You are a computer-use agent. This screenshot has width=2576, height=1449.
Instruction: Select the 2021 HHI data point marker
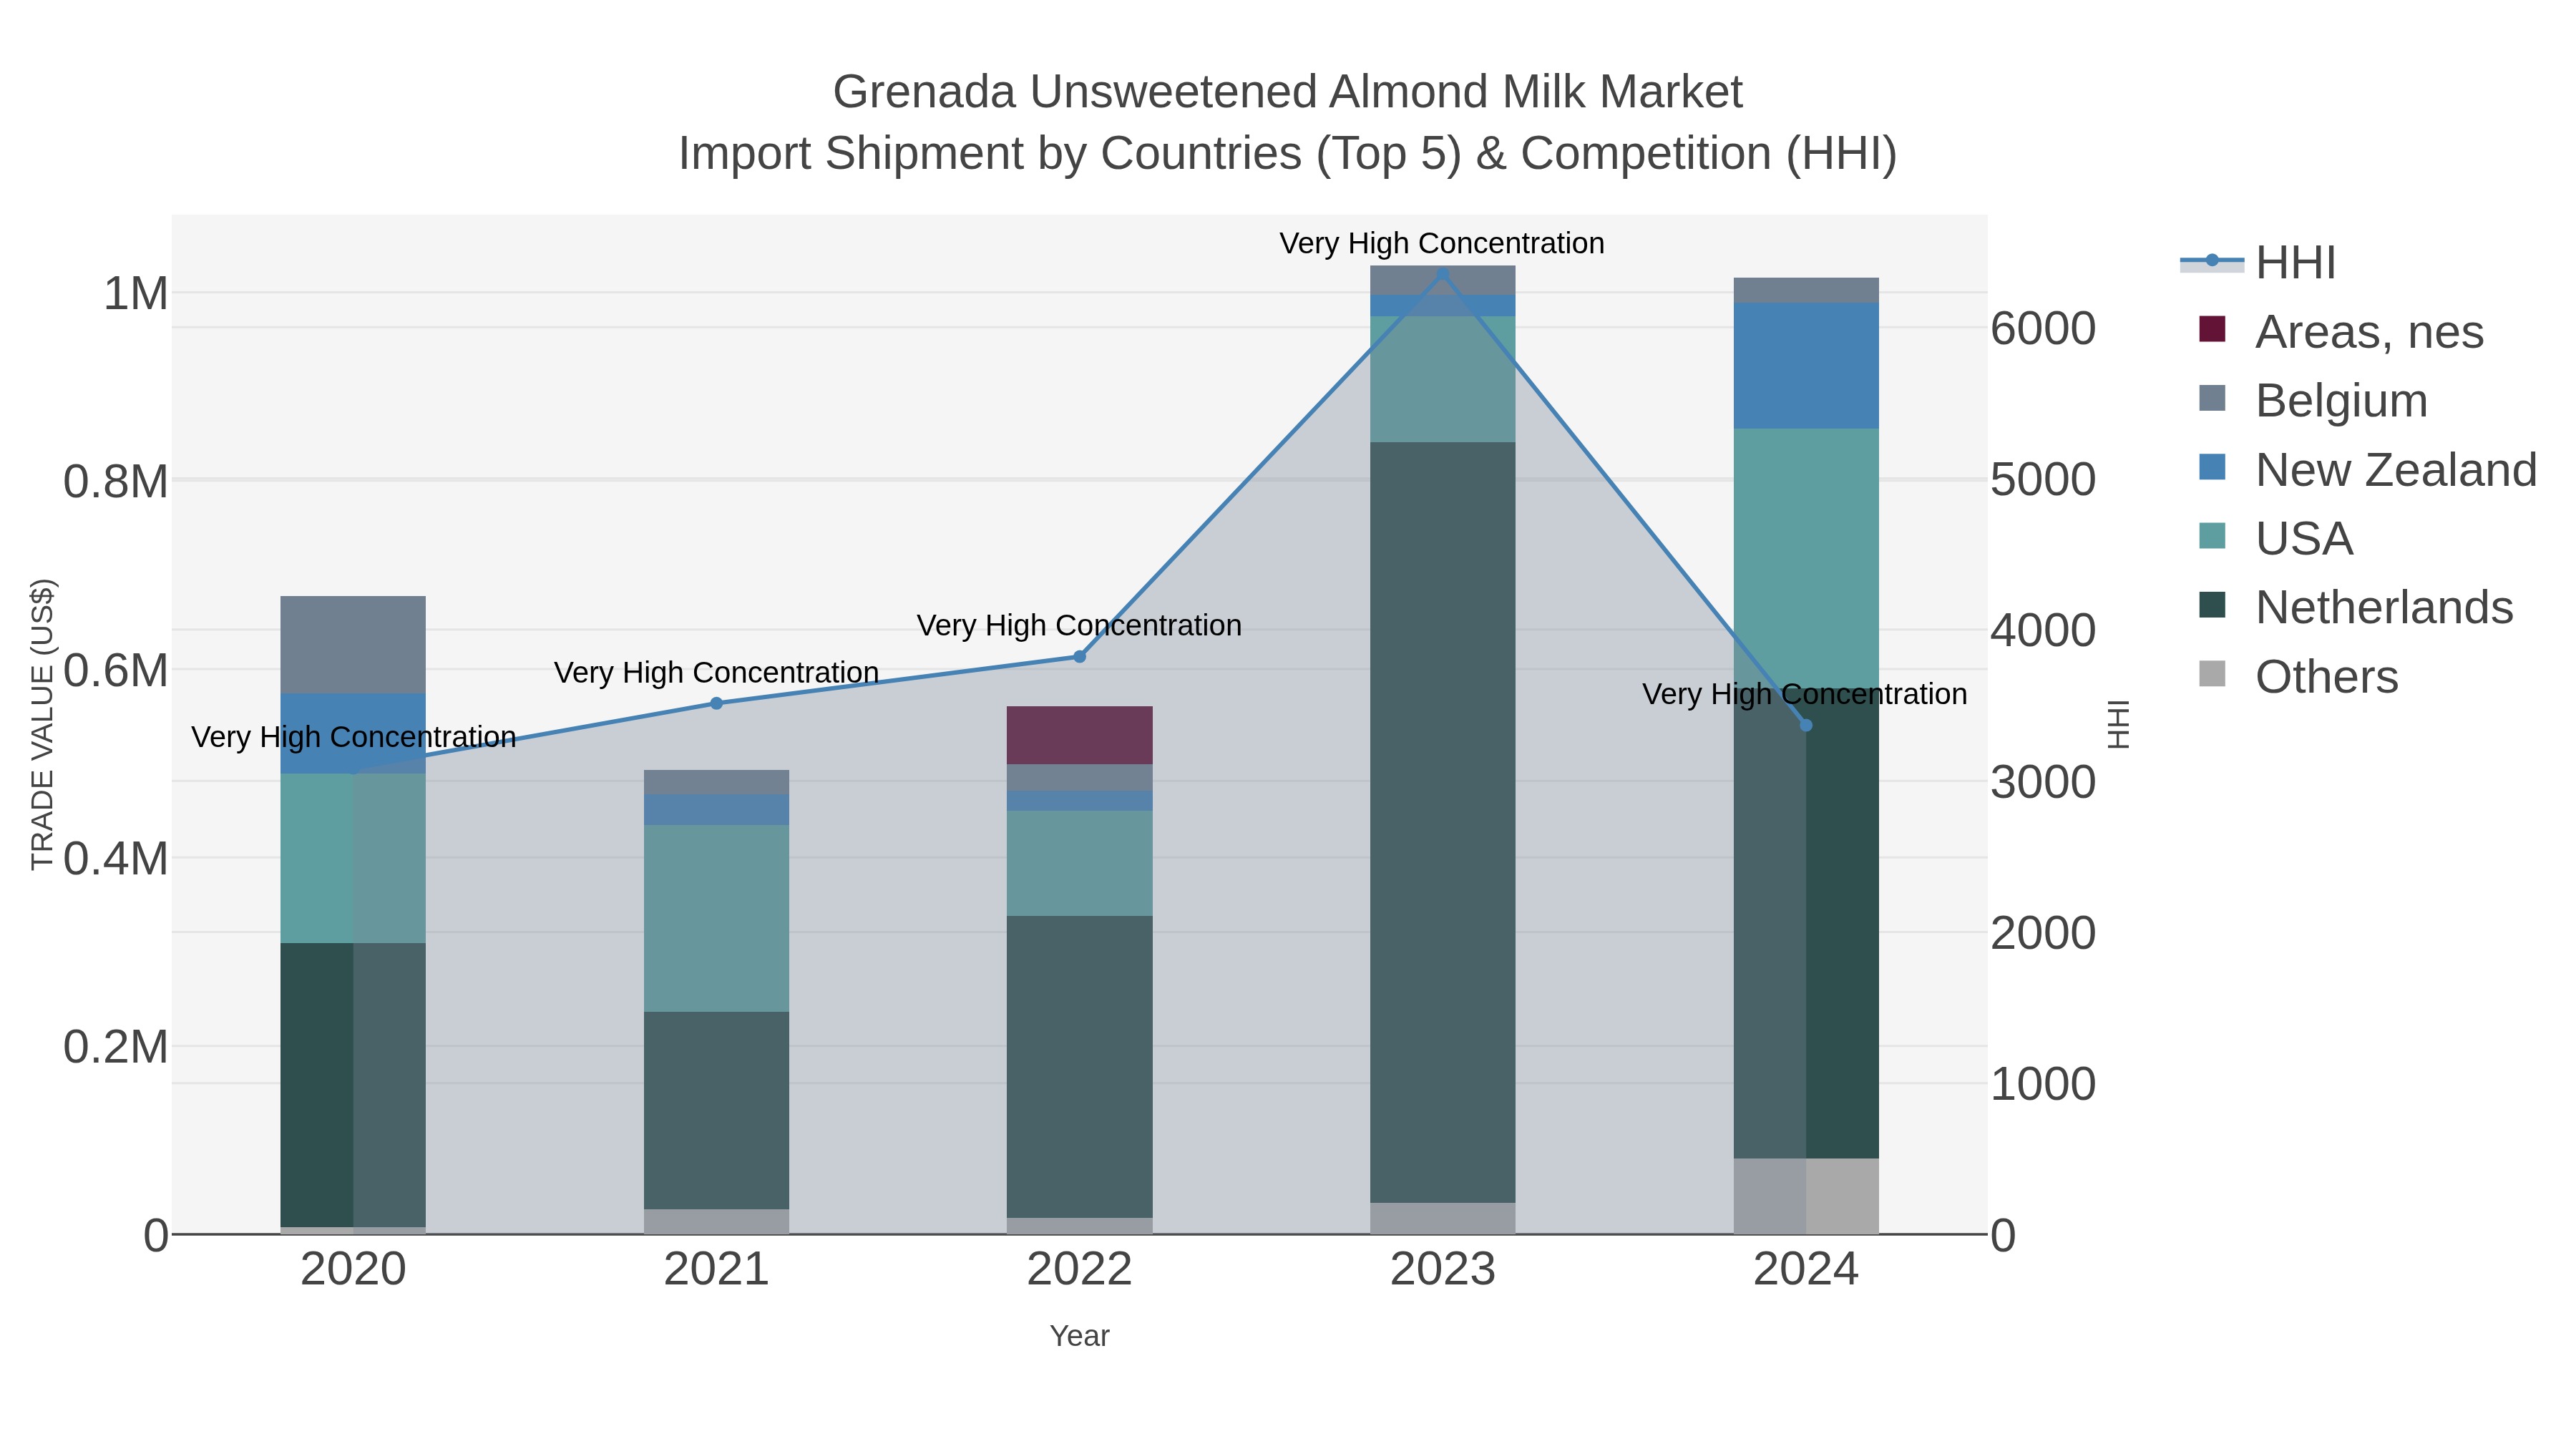[x=716, y=703]
